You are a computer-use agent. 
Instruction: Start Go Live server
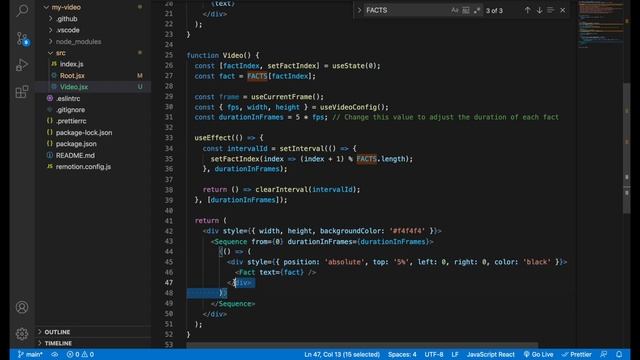click(538, 354)
